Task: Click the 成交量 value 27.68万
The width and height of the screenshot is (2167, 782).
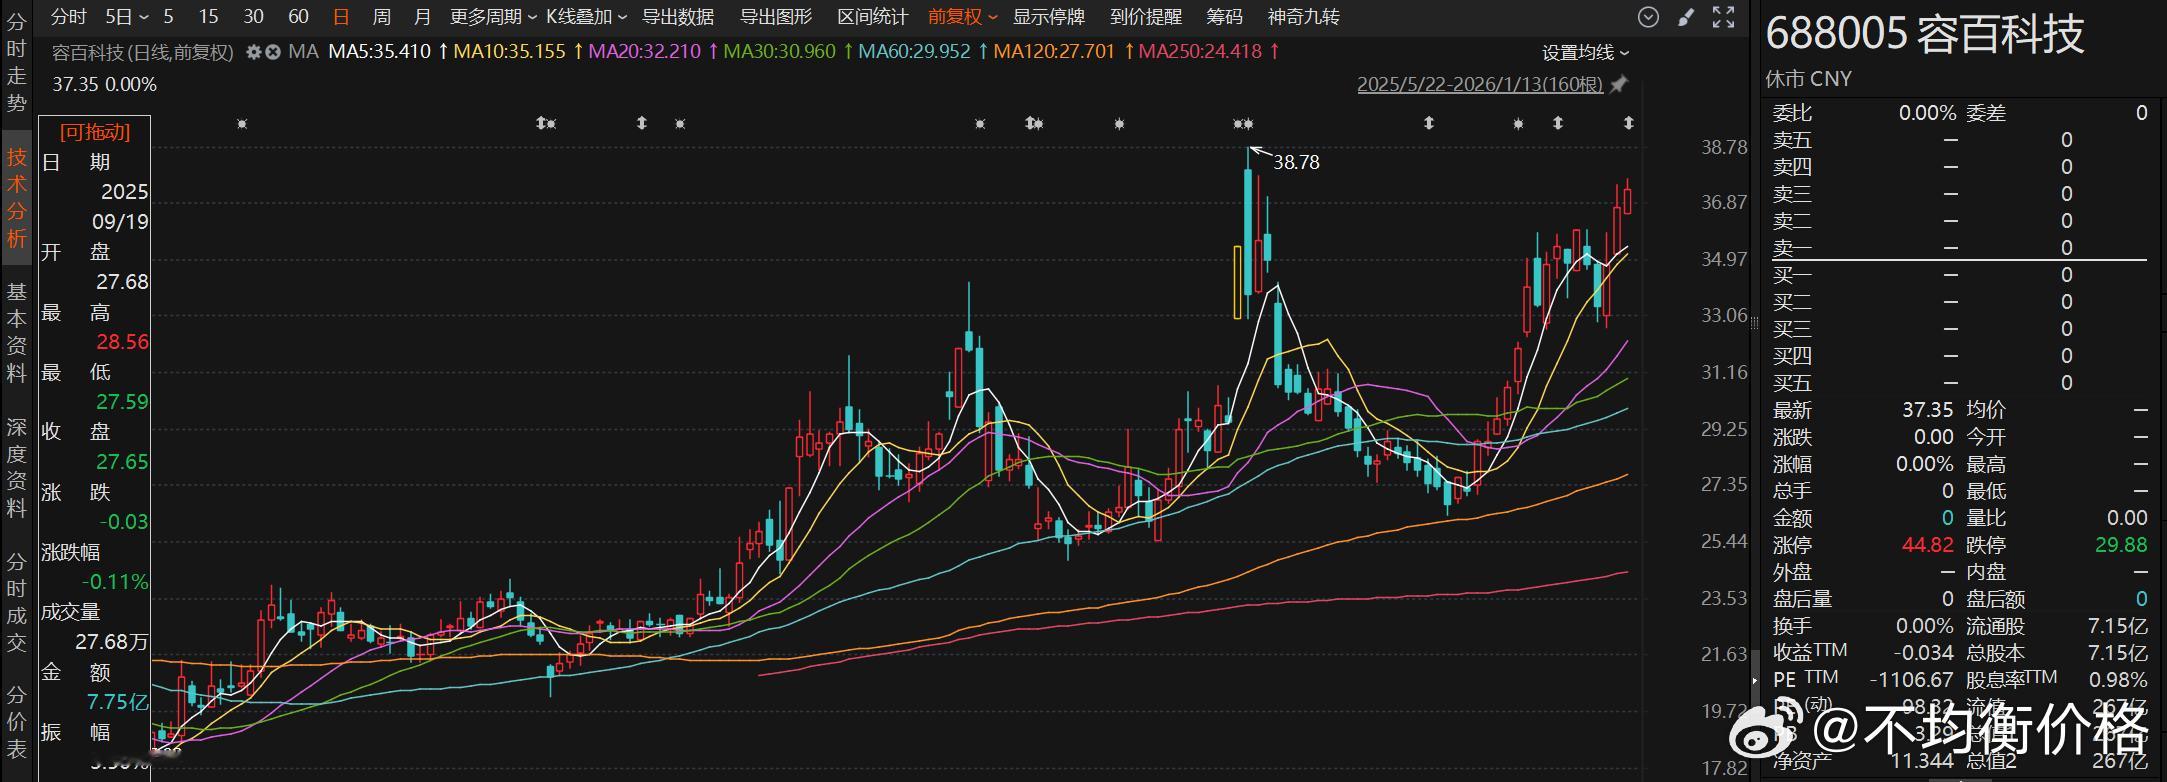Action: pos(112,642)
